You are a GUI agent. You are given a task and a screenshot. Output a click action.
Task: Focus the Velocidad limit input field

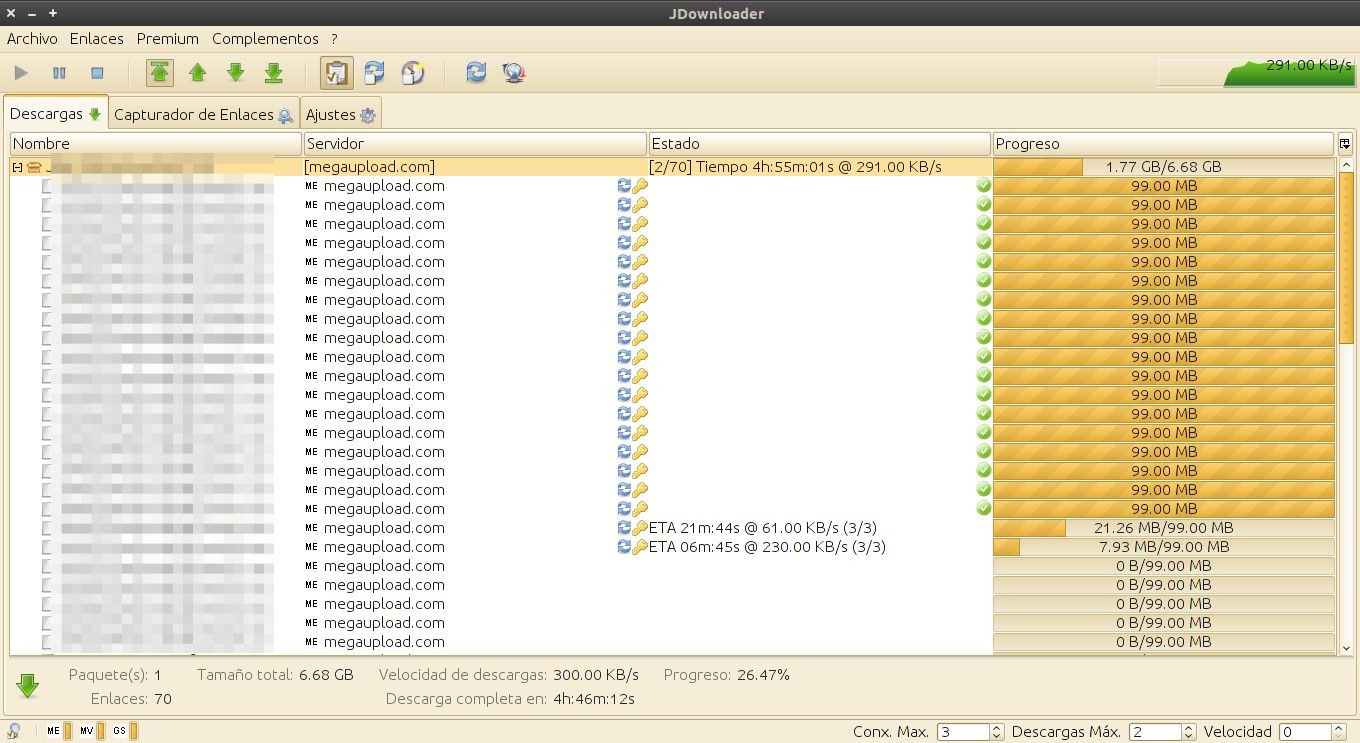1304,732
